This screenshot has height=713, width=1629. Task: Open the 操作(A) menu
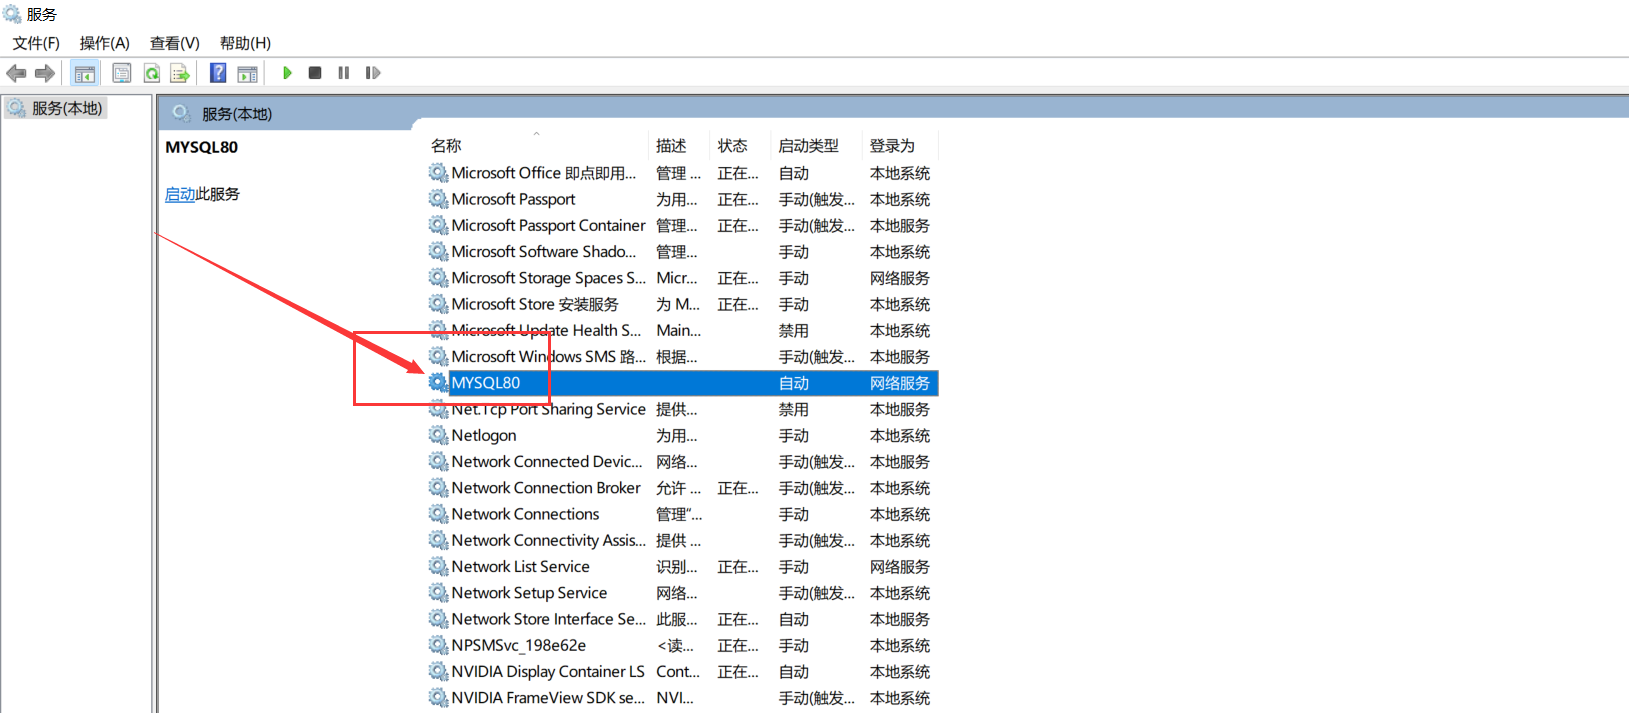pos(105,43)
